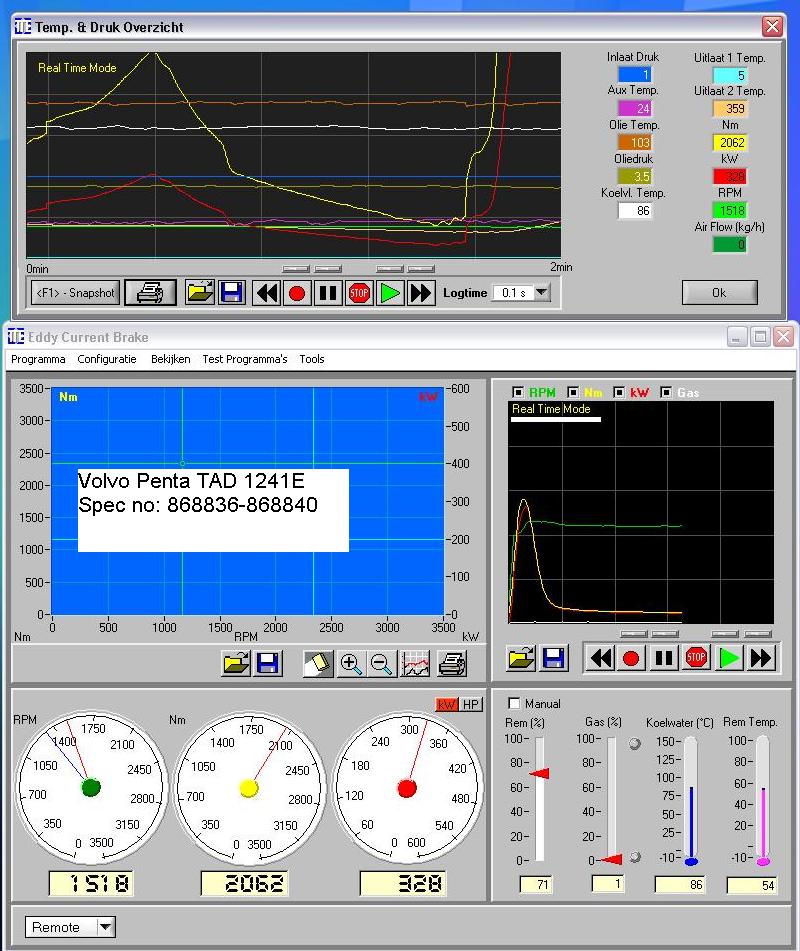This screenshot has width=800, height=951.
Task: Enable the Manual checkbox
Action: point(514,703)
